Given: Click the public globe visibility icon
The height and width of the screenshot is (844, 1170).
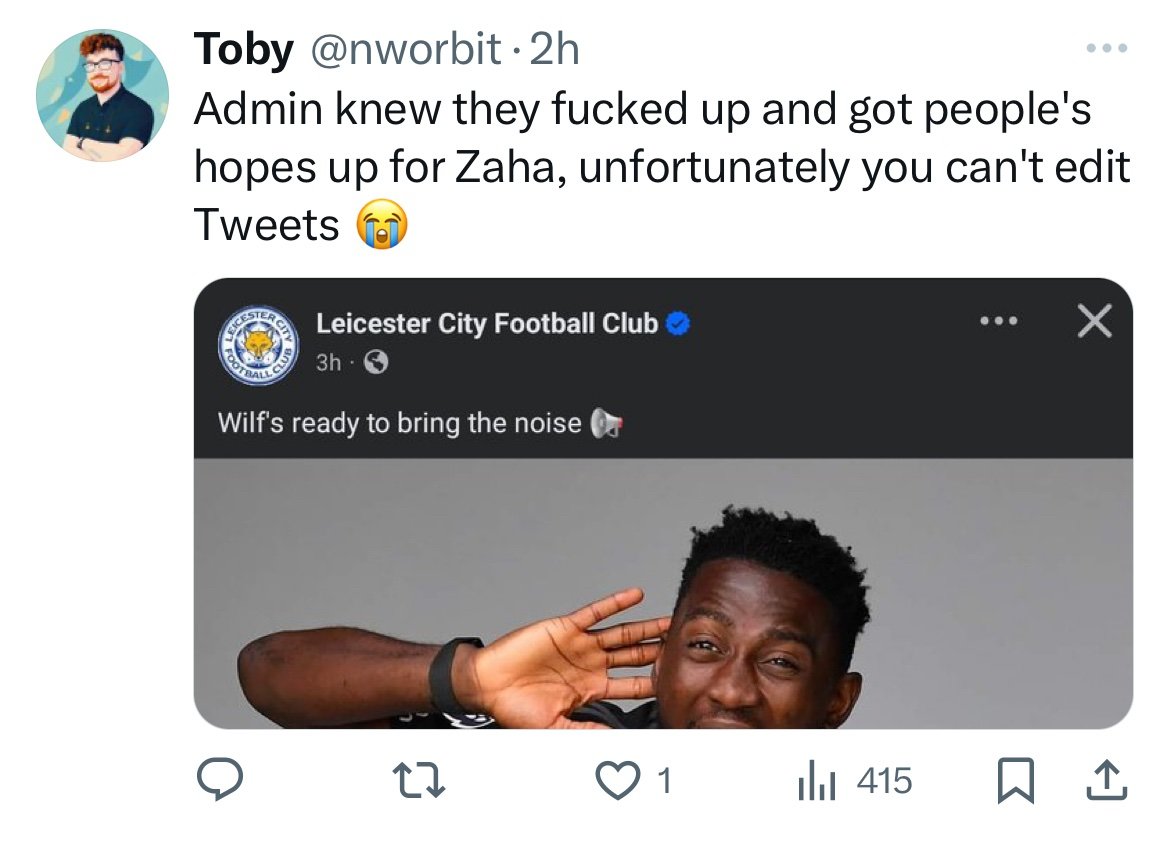Looking at the screenshot, I should (x=376, y=363).
